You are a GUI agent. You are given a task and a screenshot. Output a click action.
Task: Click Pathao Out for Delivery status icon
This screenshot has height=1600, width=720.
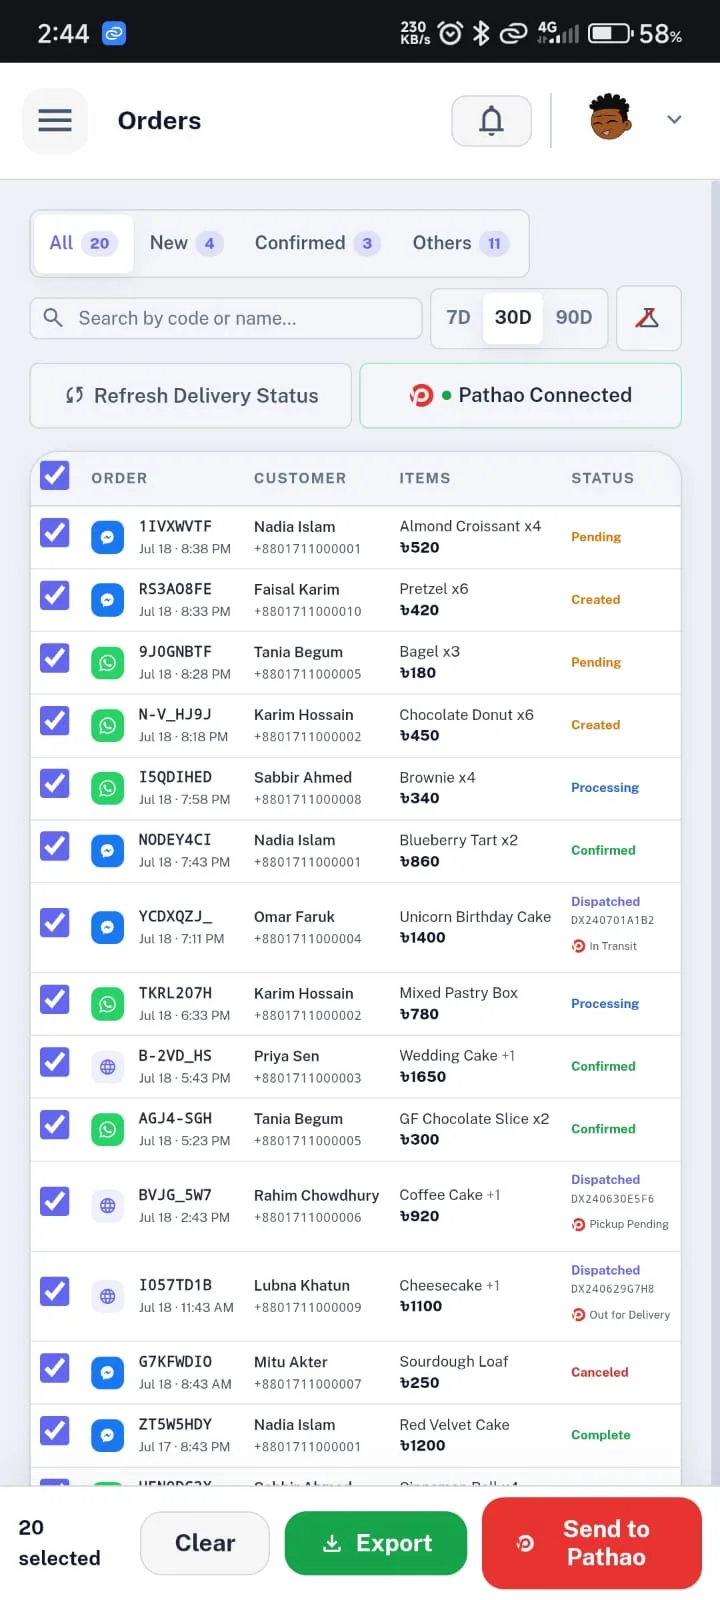pyautogui.click(x=578, y=1315)
